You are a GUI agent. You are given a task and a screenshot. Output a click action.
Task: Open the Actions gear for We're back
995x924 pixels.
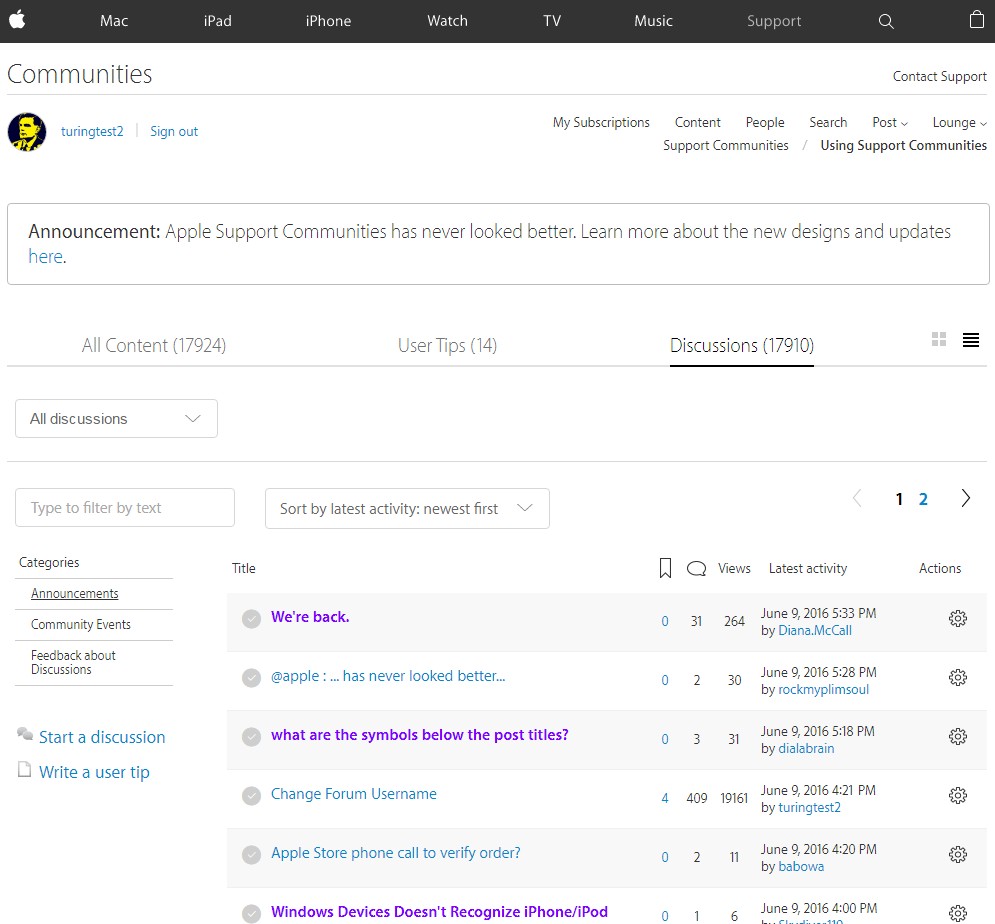coord(958,618)
